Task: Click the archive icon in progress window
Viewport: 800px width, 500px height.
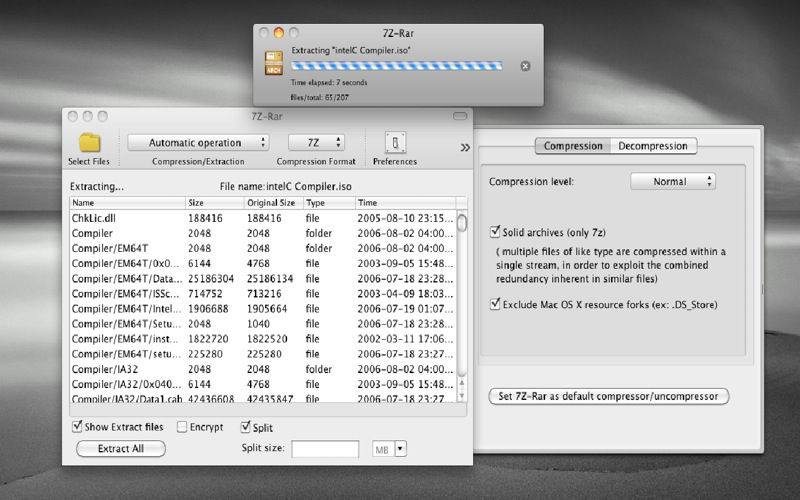Action: (x=274, y=63)
